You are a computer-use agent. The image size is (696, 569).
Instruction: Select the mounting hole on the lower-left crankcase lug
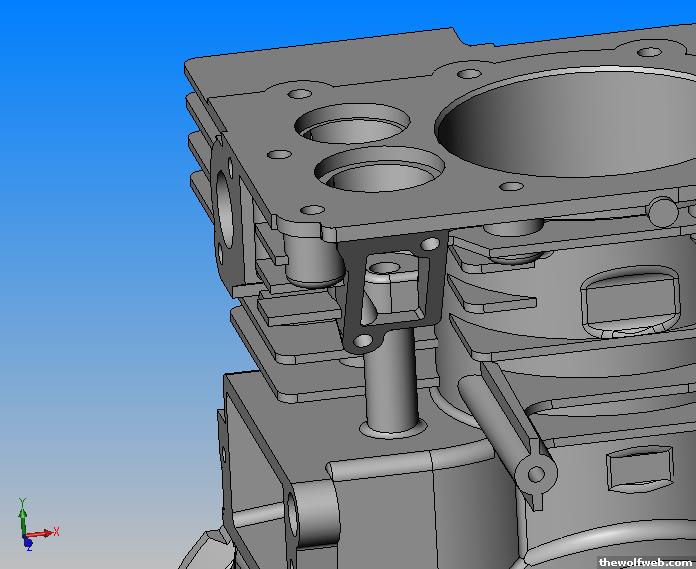coord(295,516)
